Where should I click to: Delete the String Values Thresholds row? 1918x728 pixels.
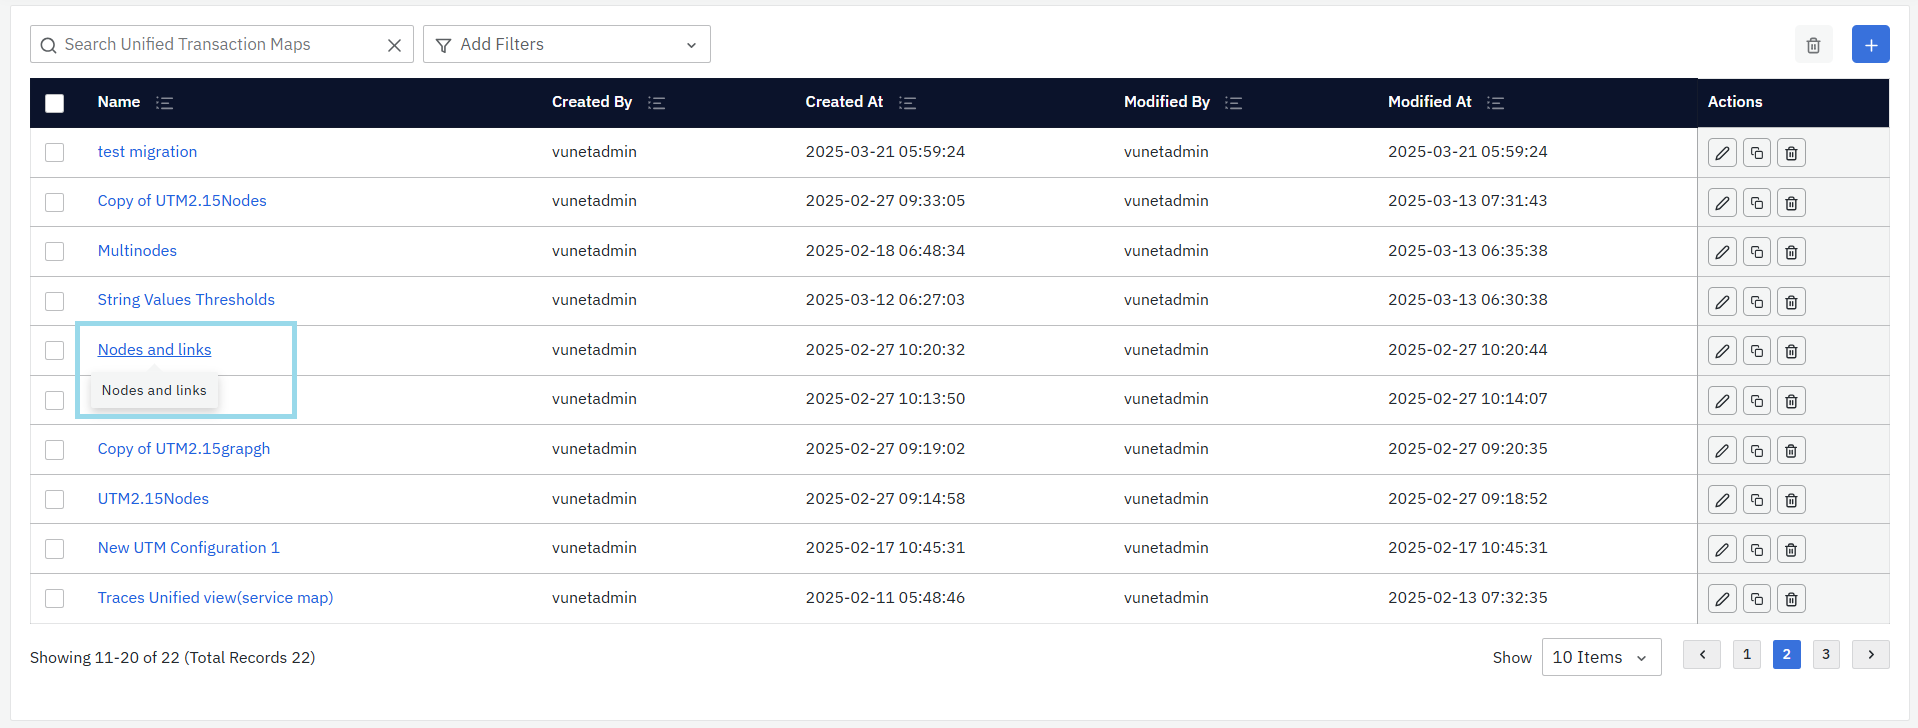point(1791,302)
